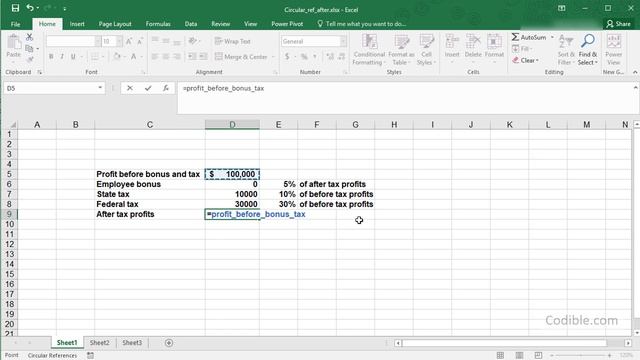Collapse the ribbon with the arrow
Screen dimensions: 640x360
pyautogui.click(x=635, y=72)
